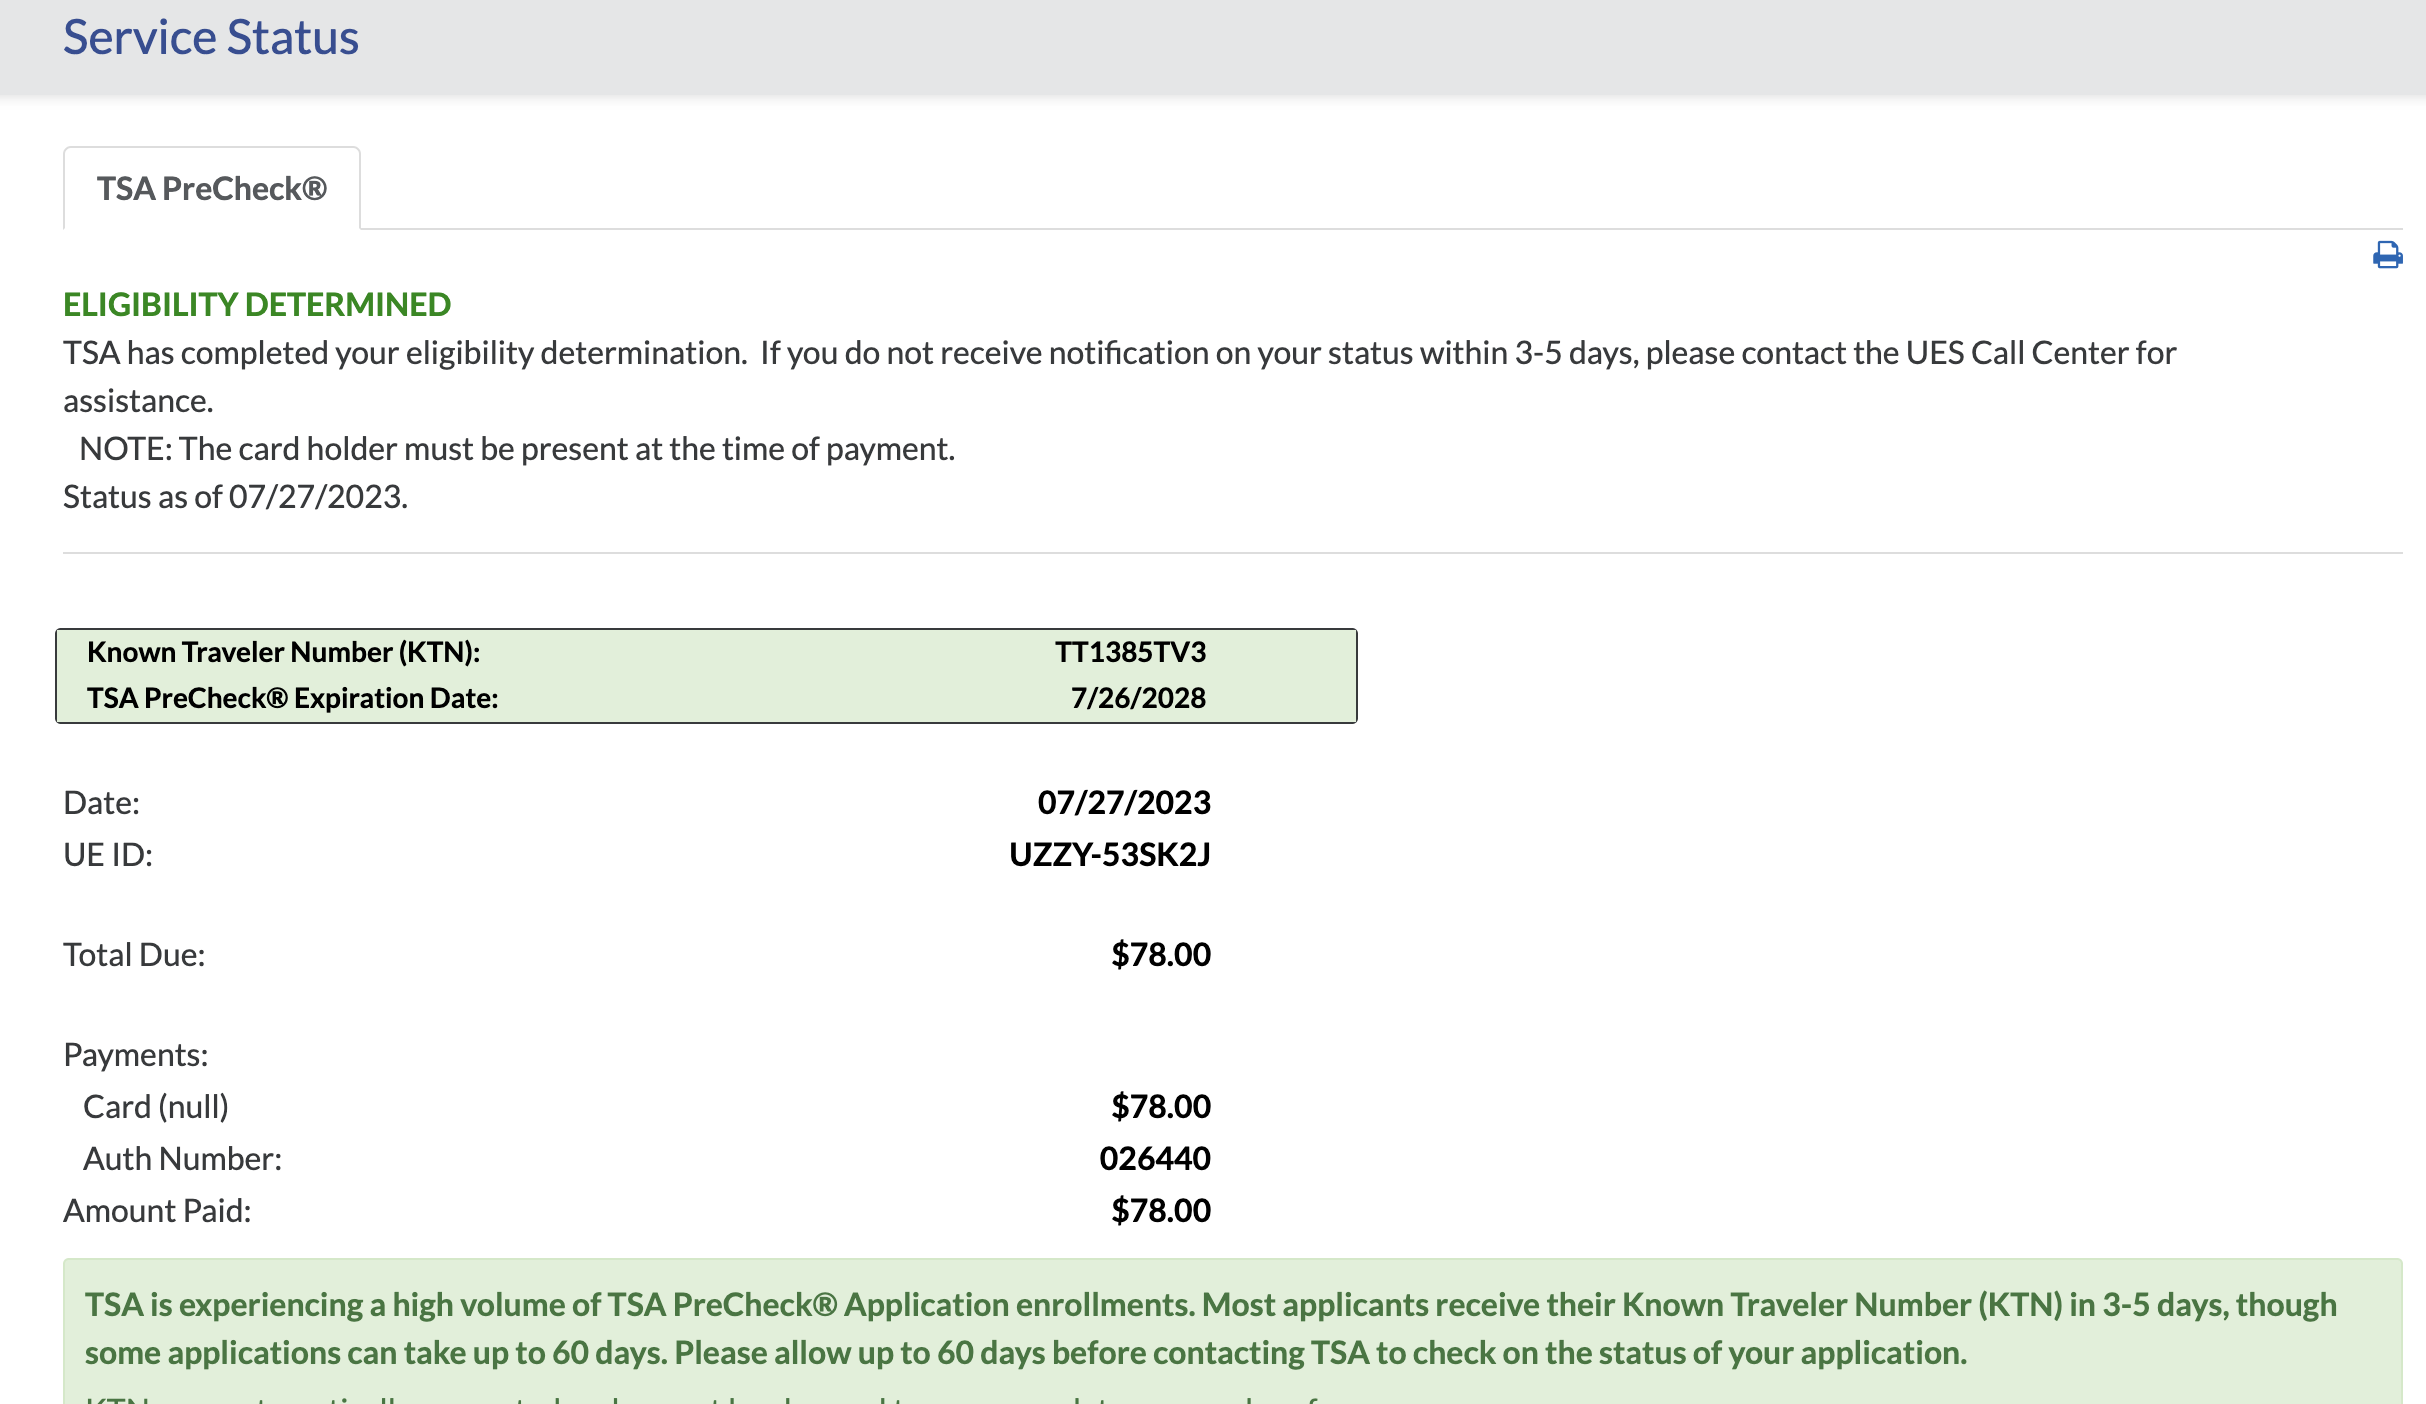The width and height of the screenshot is (2426, 1404).
Task: Click the Auth Number value 026440
Action: [x=1155, y=1158]
